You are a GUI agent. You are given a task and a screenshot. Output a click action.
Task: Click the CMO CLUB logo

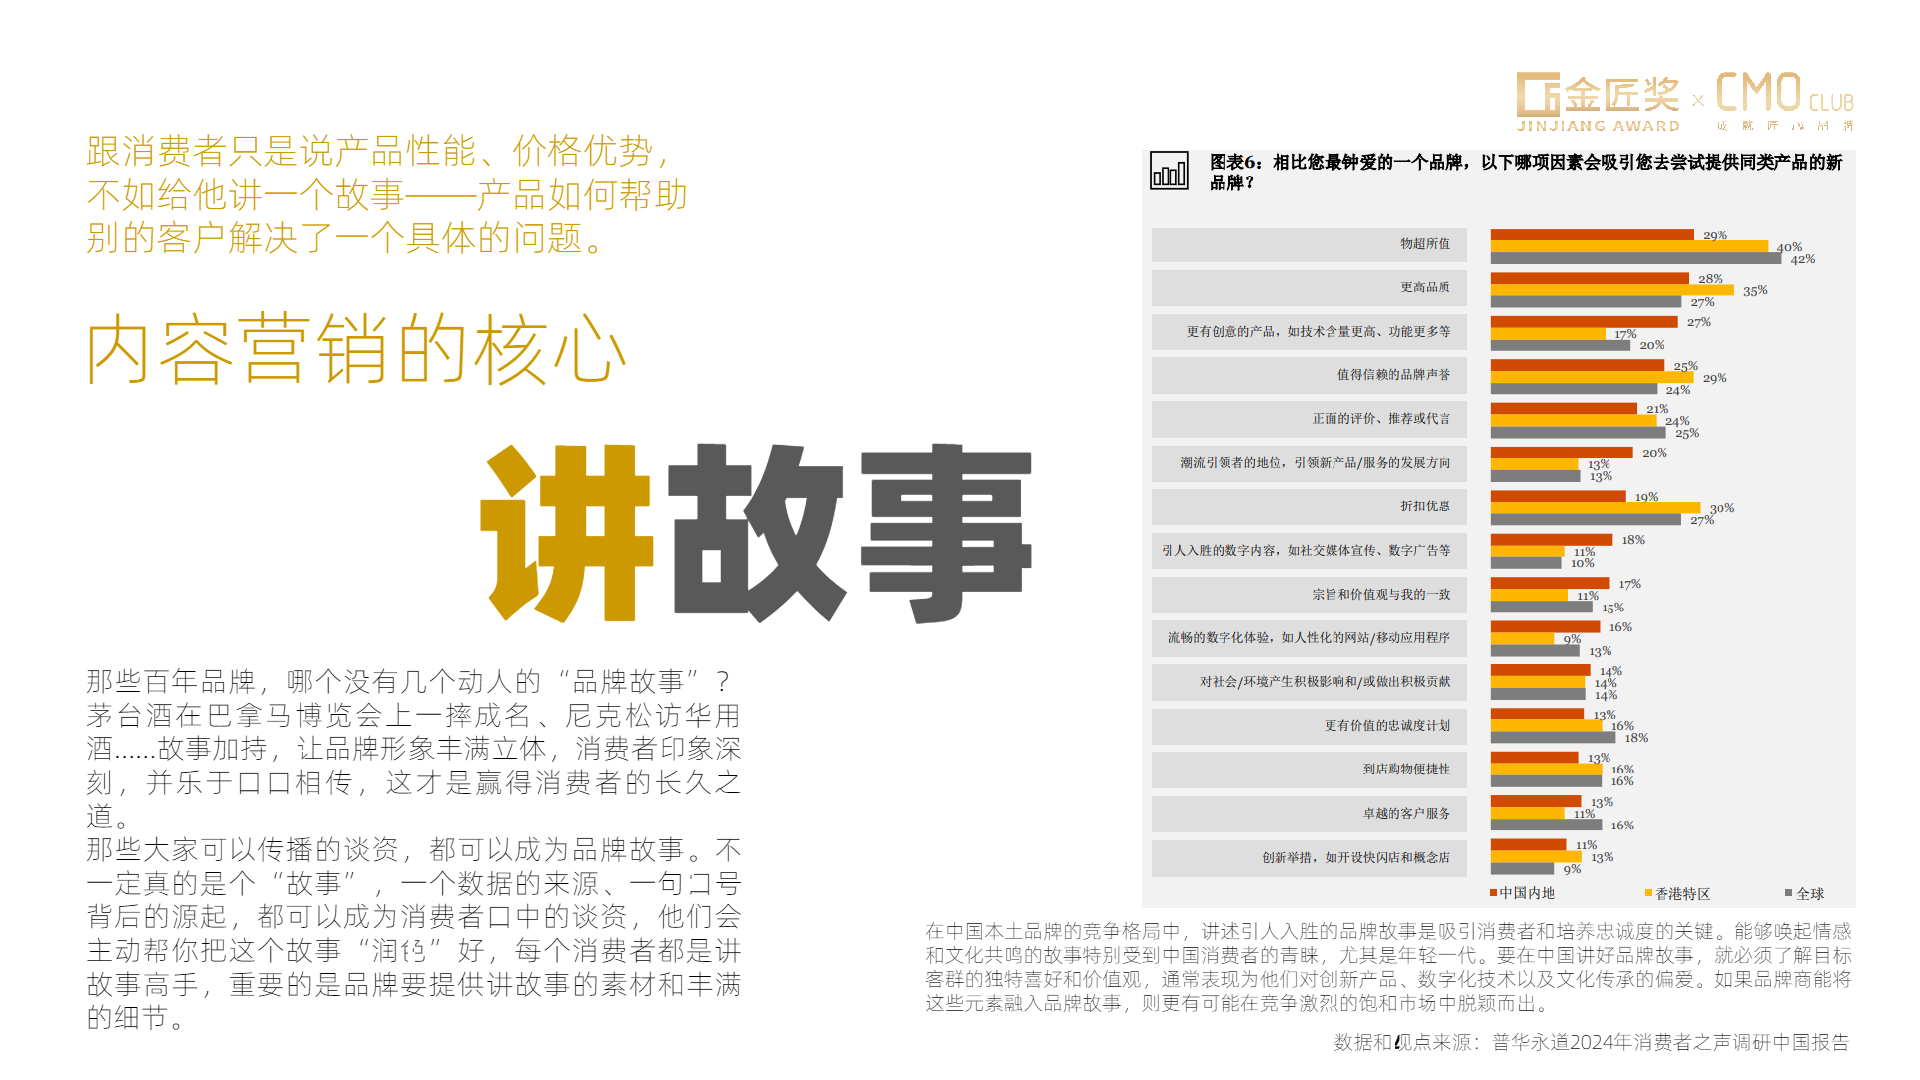pos(1785,101)
